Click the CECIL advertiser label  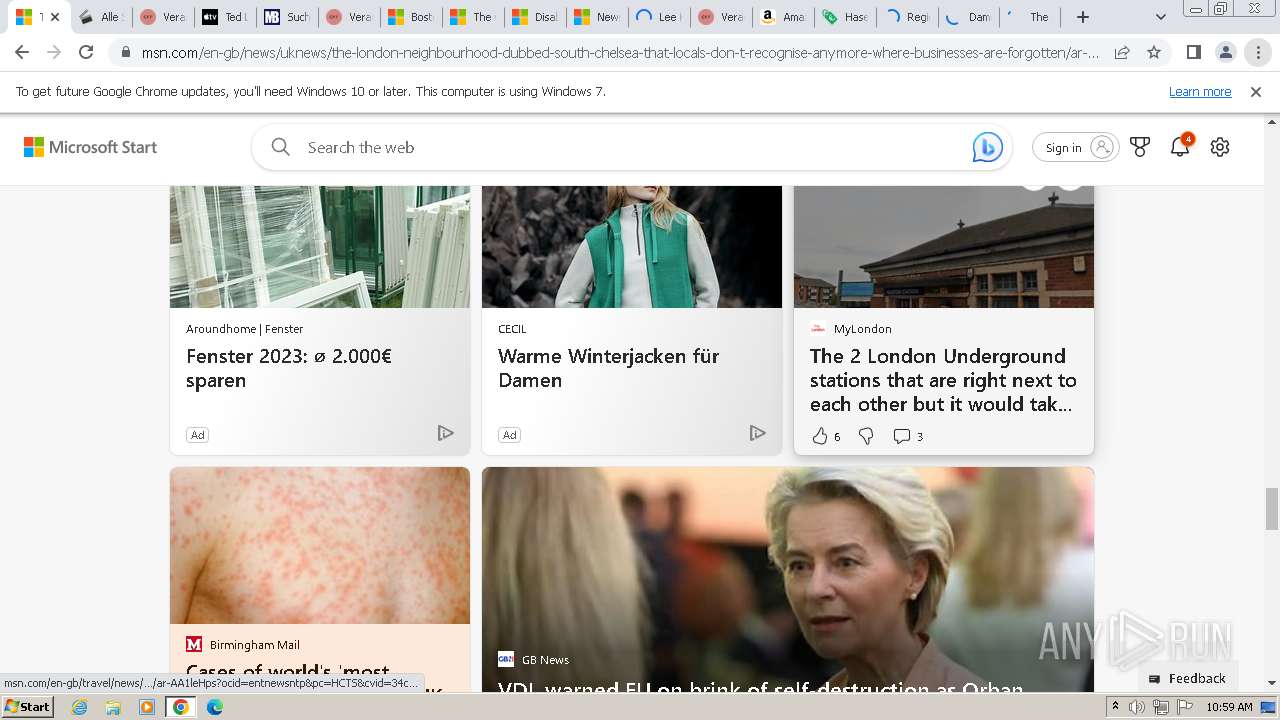[x=512, y=328]
